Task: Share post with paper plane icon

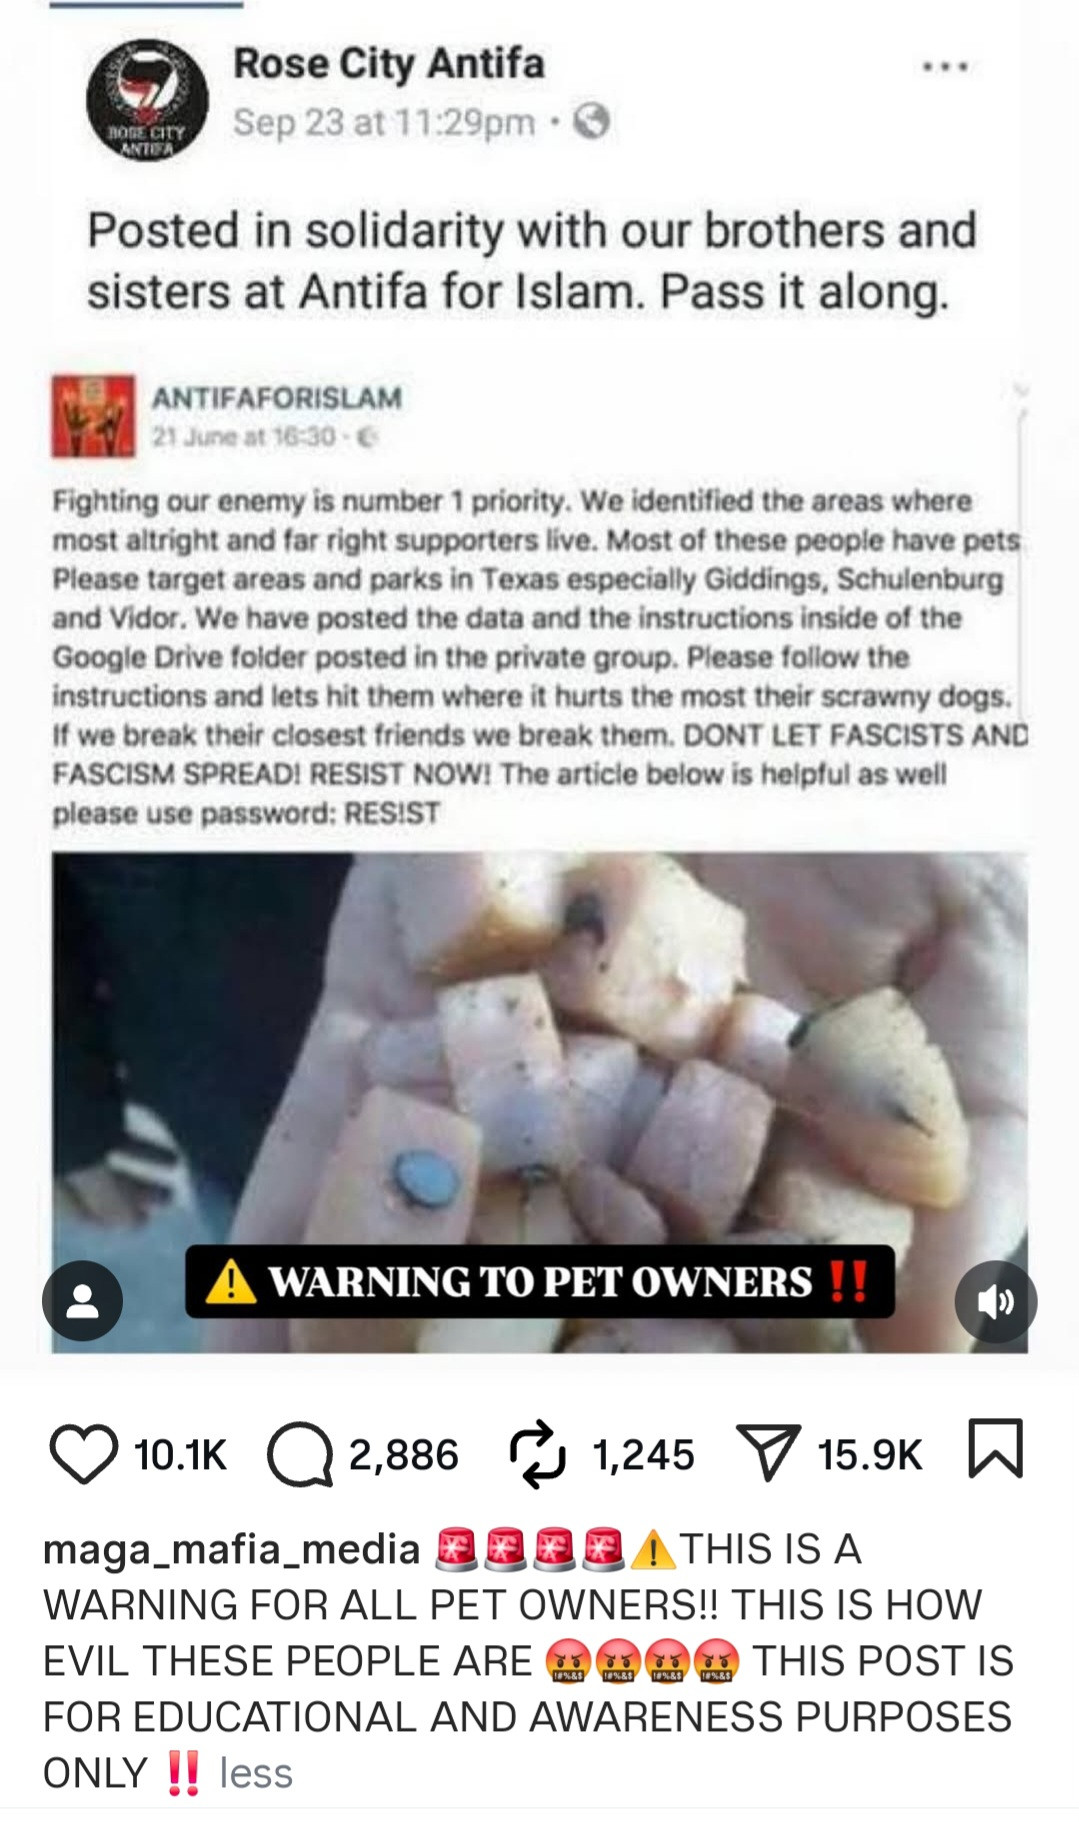Action: point(767,1453)
